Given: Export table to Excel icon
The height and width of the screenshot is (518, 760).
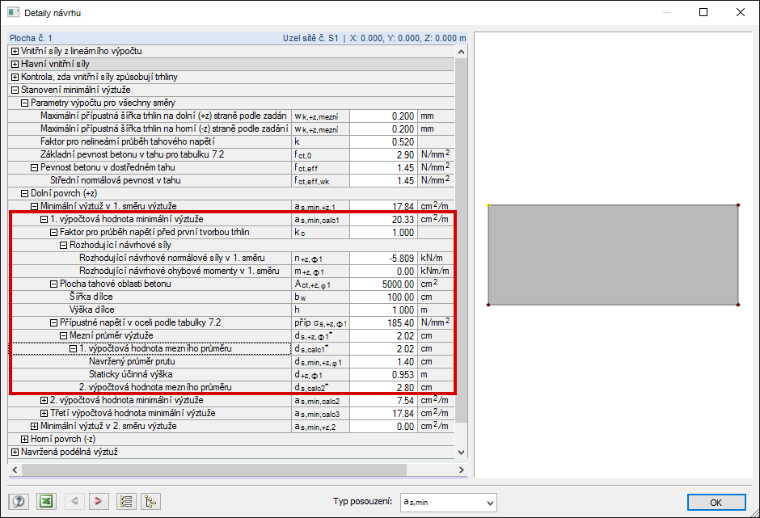Looking at the screenshot, I should pos(46,501).
